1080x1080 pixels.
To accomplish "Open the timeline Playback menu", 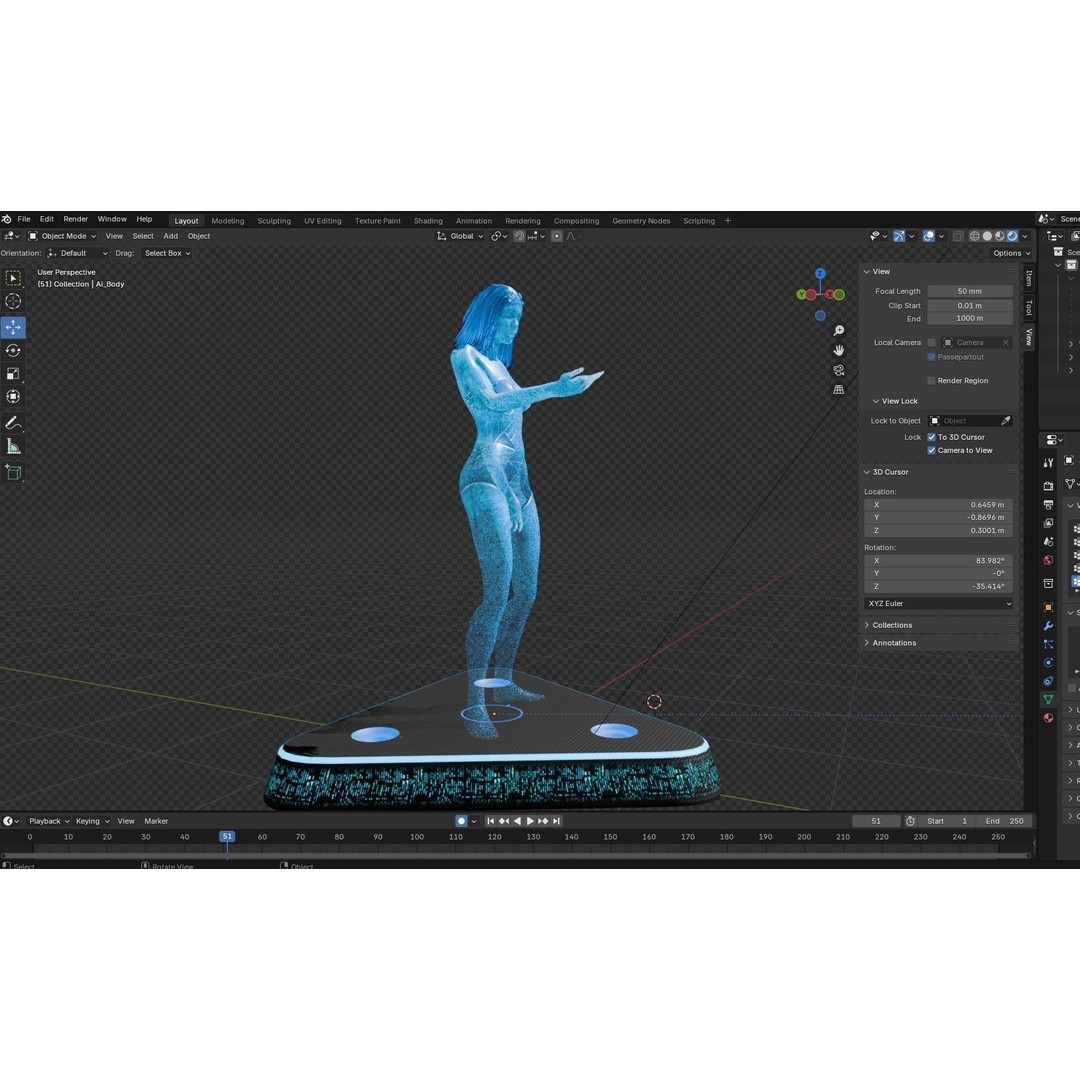I will pyautogui.click(x=49, y=821).
